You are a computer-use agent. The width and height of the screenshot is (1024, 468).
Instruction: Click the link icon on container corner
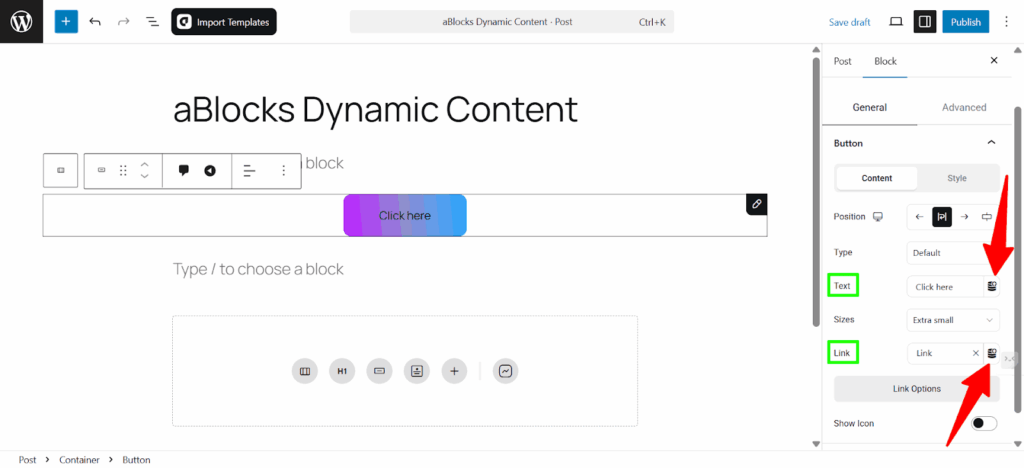click(x=756, y=204)
